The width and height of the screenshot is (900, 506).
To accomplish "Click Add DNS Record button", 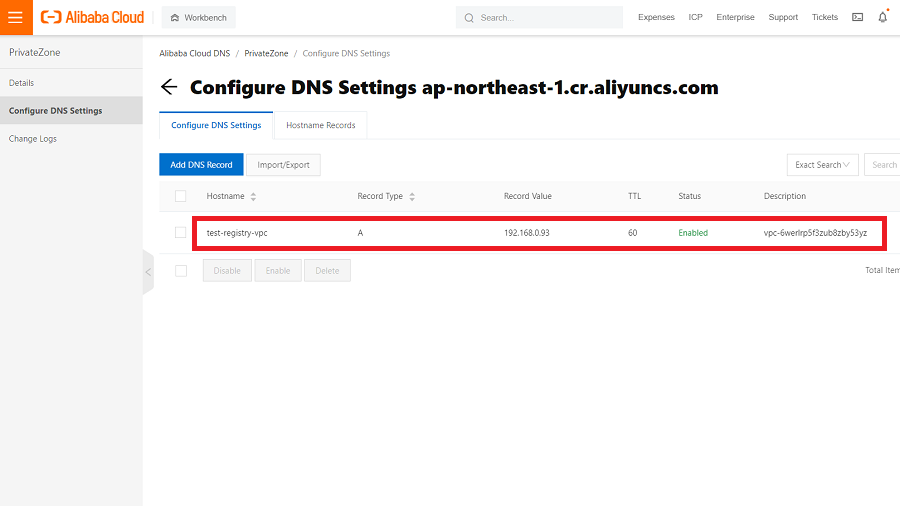I will 201,165.
